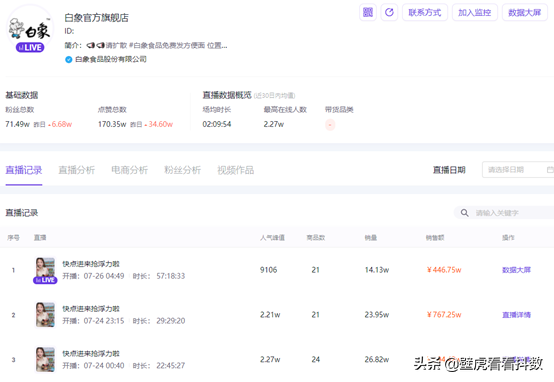This screenshot has width=554, height=382.
Task: Click the likes total 170.35w
Action: (112, 124)
